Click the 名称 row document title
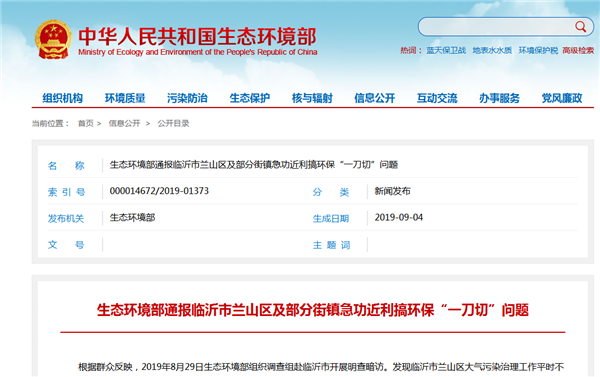The image size is (600, 377). [254, 165]
